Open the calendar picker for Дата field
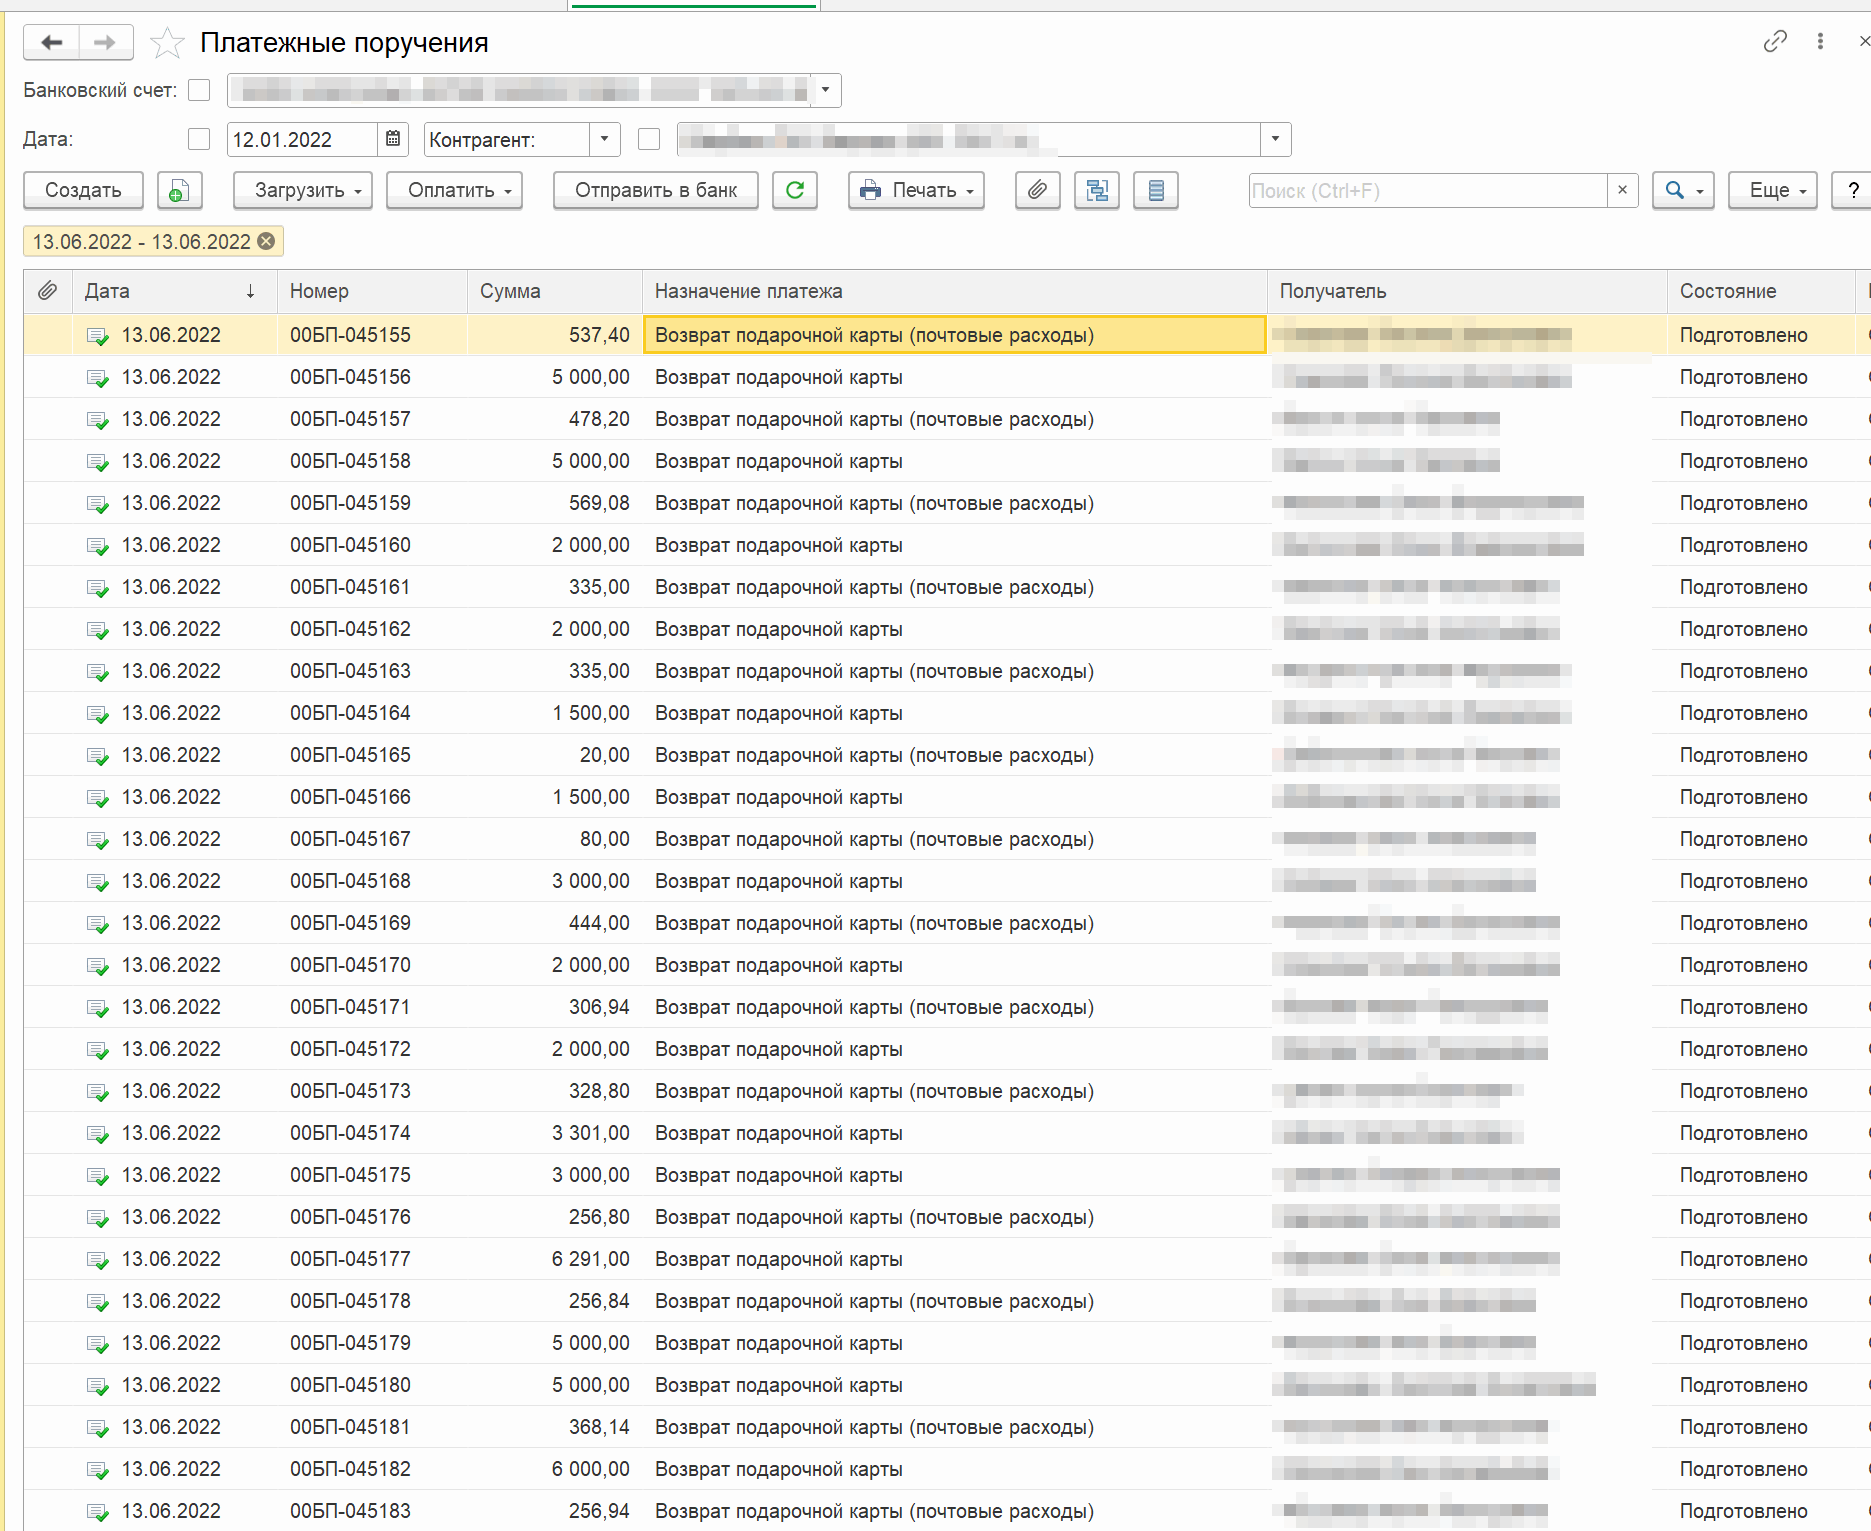The image size is (1871, 1531). pyautogui.click(x=393, y=139)
